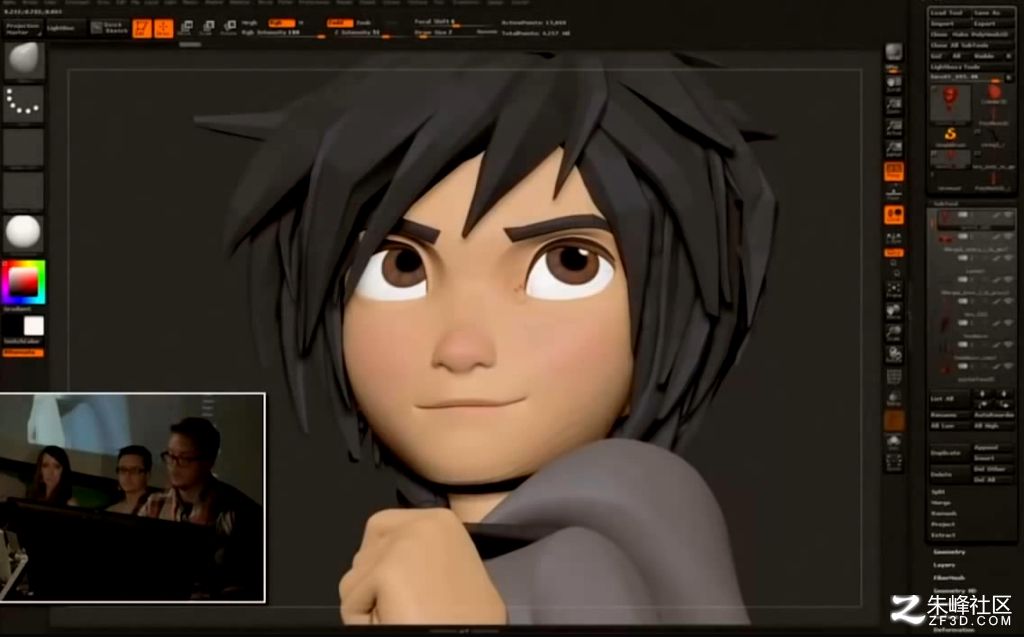Open the current brush thumbnail selector
The image size is (1024, 637).
(x=24, y=60)
